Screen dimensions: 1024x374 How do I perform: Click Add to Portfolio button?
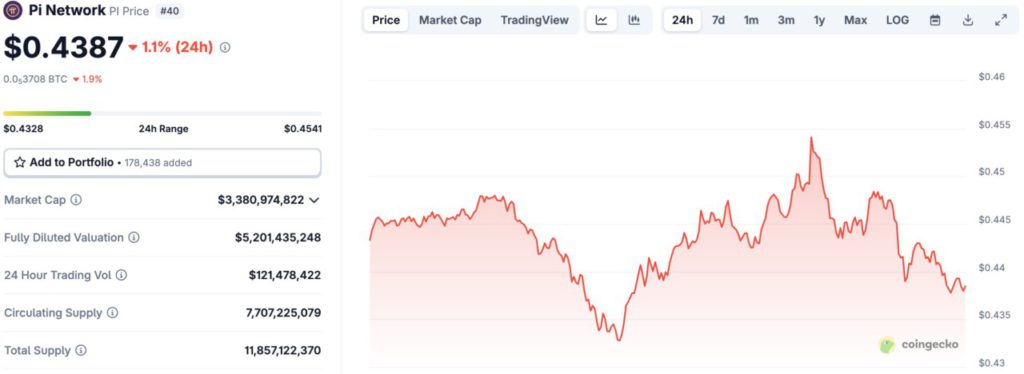point(162,163)
